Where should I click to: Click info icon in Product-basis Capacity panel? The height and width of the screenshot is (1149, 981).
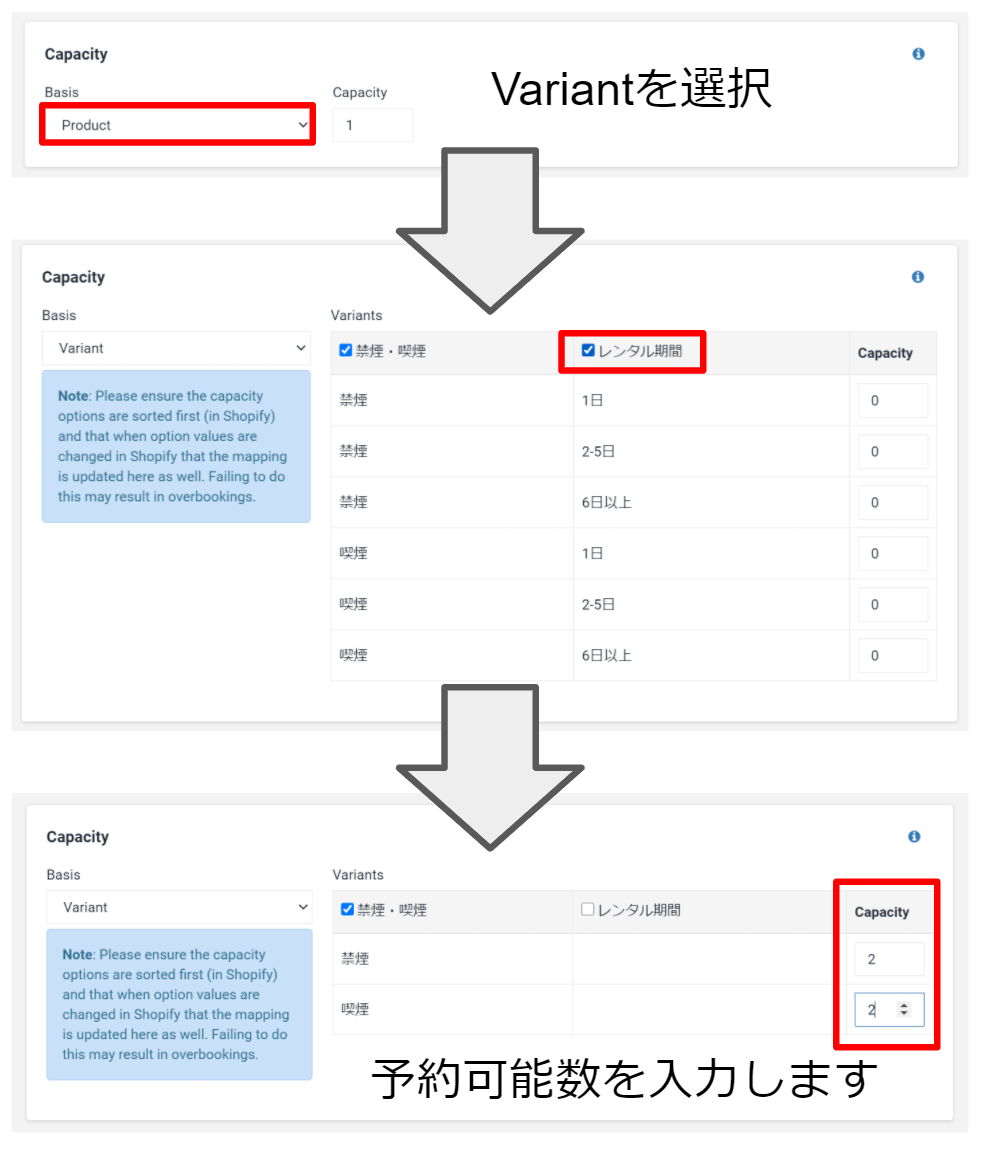click(x=918, y=54)
